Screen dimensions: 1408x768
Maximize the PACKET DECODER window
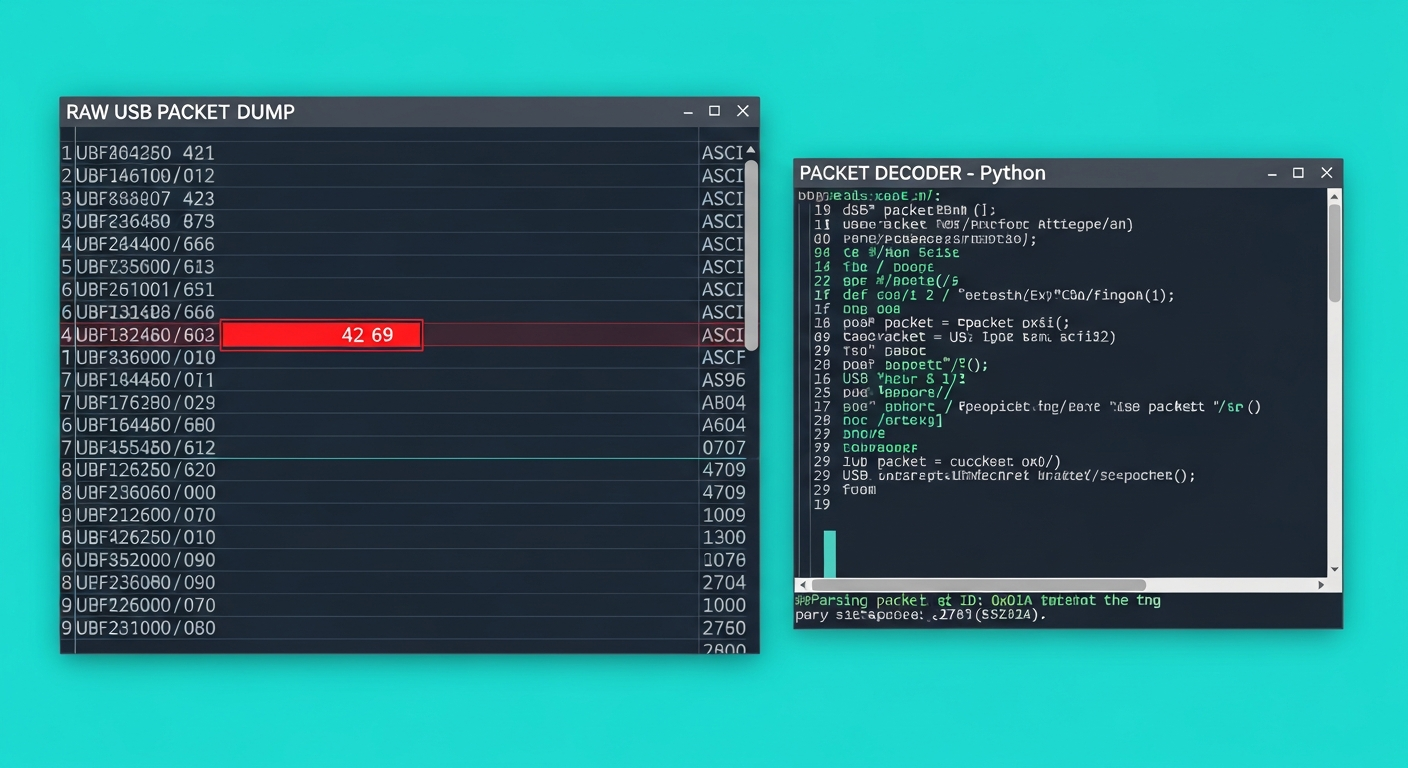tap(1298, 173)
